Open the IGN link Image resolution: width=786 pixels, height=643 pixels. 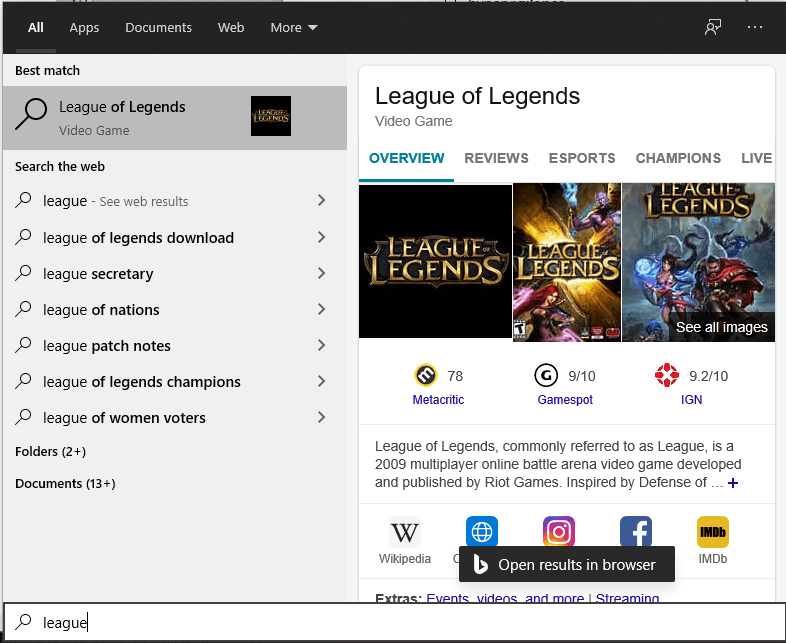click(691, 399)
